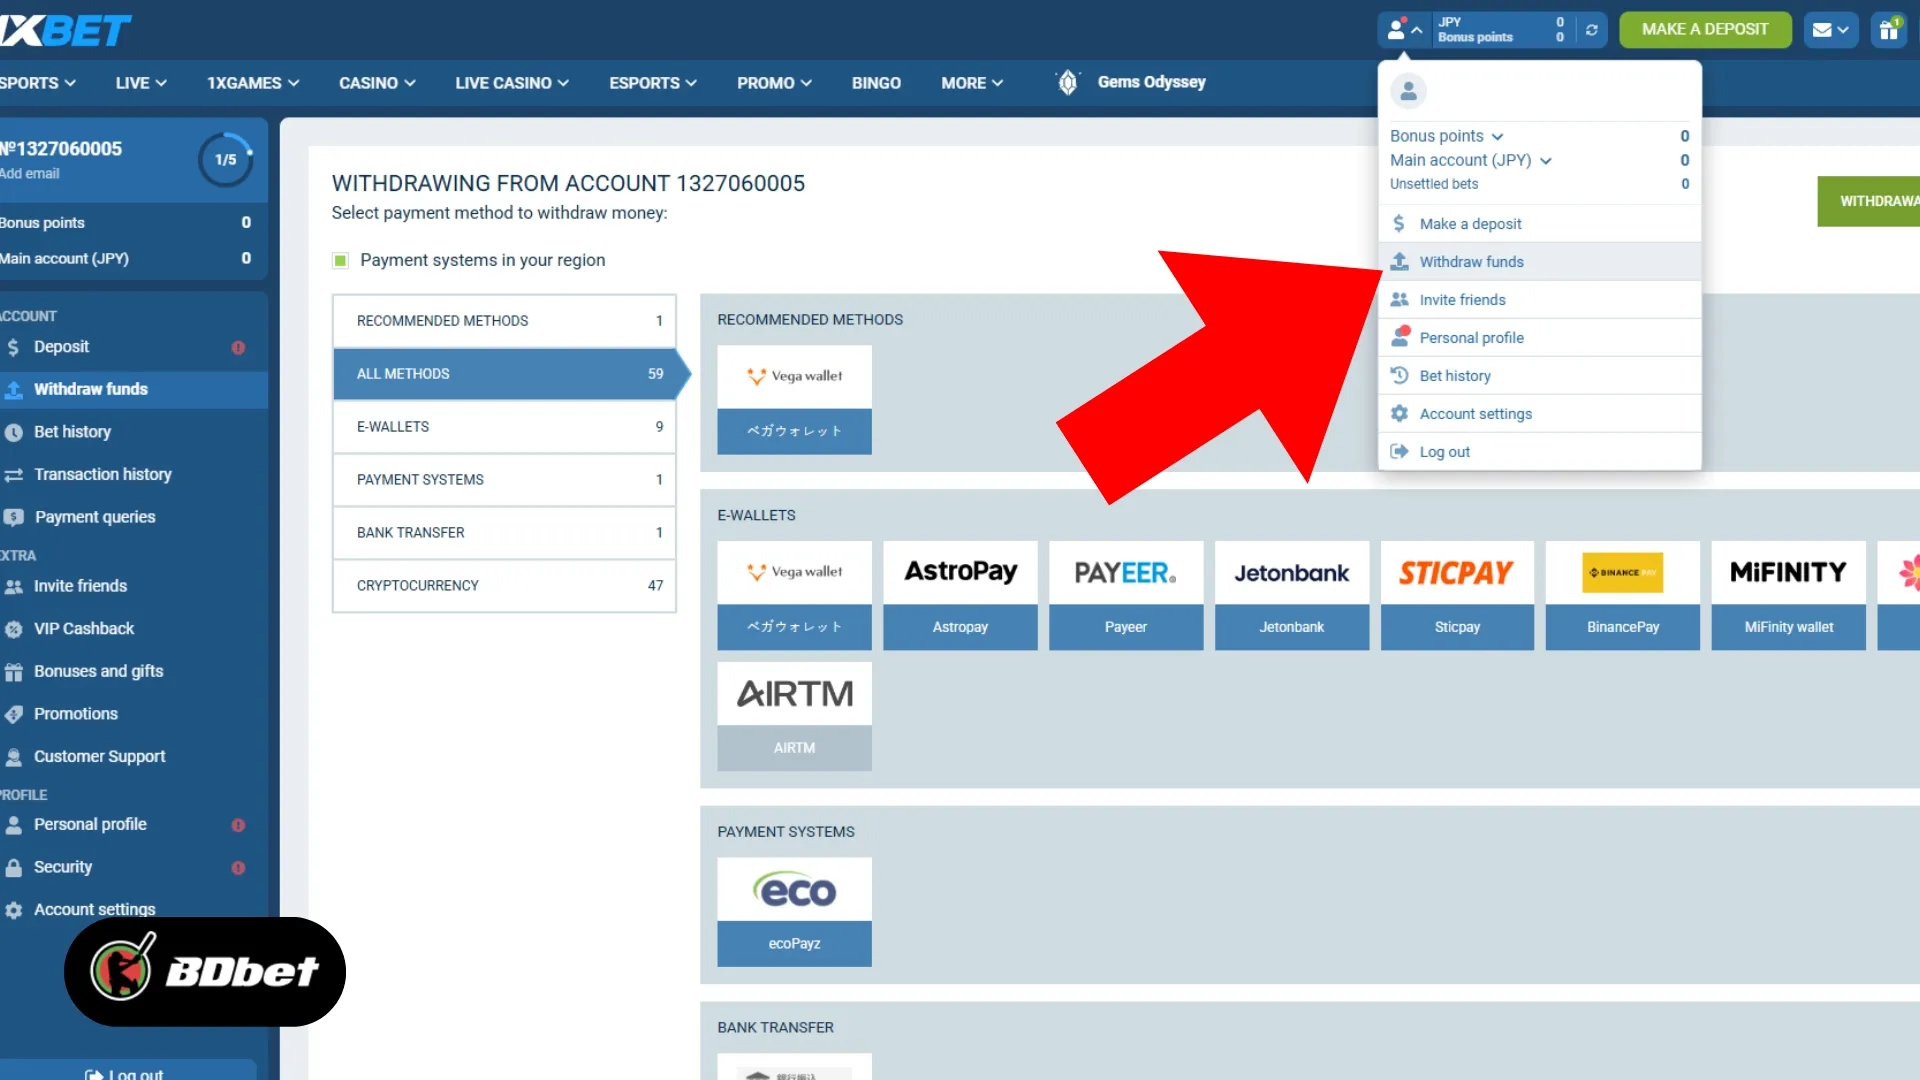Click the Gems Odyssey promo link

tap(1151, 82)
